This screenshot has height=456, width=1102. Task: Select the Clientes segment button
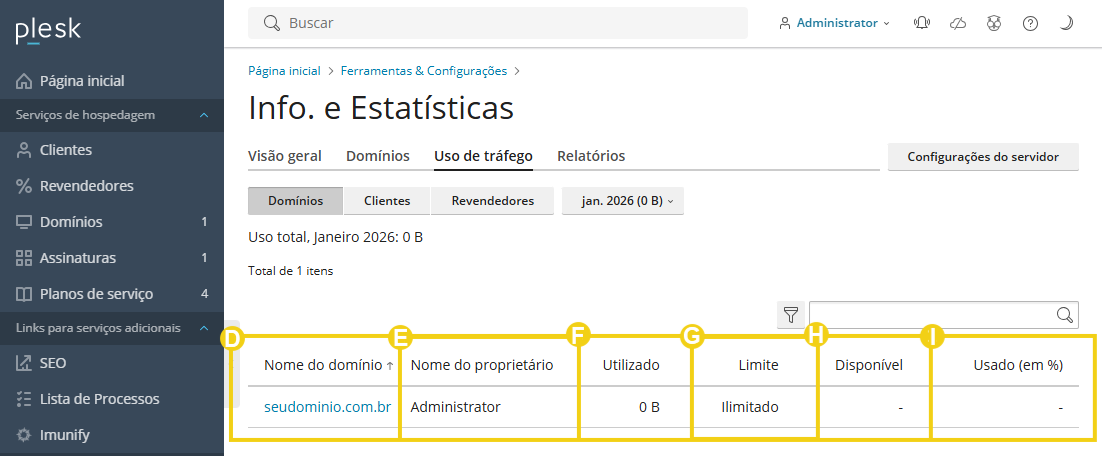pos(387,201)
